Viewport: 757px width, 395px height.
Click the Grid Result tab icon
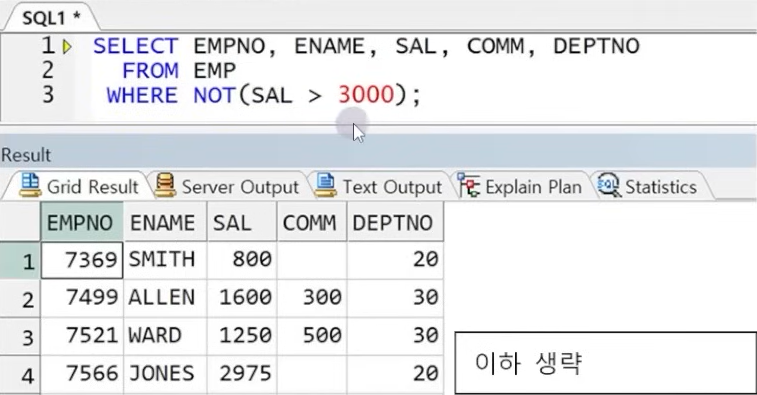click(30, 185)
